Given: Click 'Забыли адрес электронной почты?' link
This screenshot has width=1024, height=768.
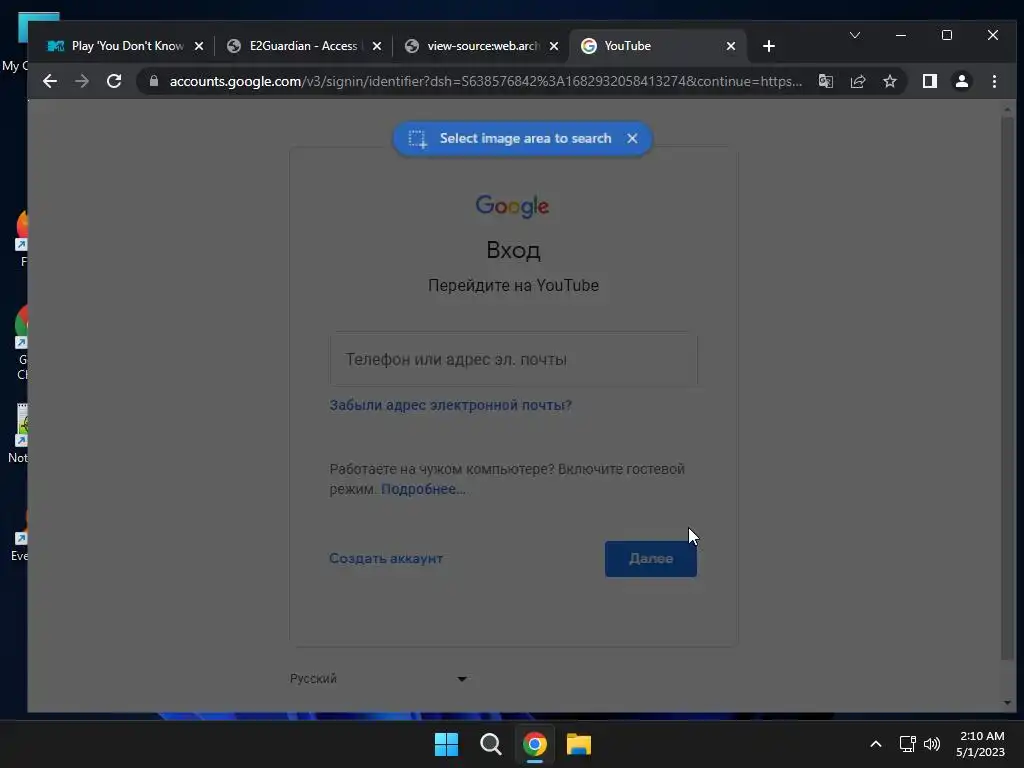Looking at the screenshot, I should [451, 405].
